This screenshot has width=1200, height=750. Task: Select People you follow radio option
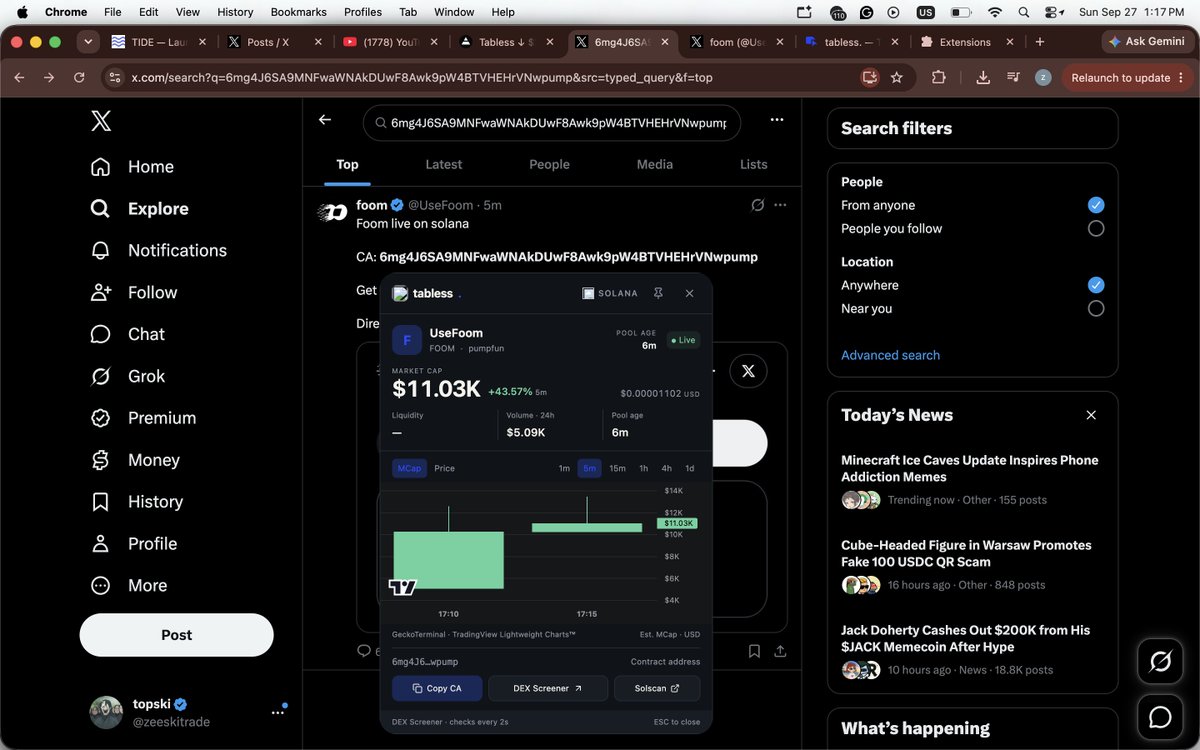1096,228
